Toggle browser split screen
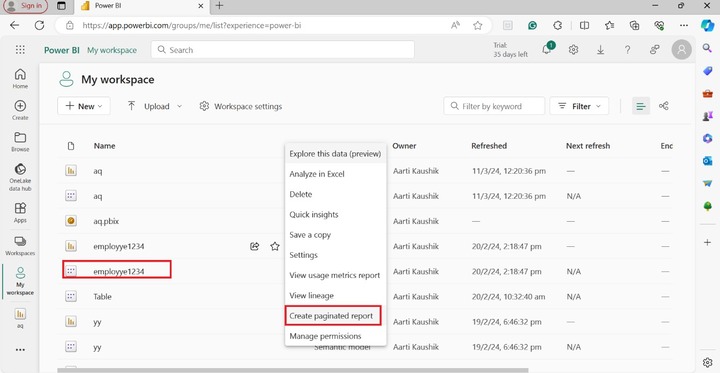Viewport: 720px width, 373px height. (x=584, y=25)
